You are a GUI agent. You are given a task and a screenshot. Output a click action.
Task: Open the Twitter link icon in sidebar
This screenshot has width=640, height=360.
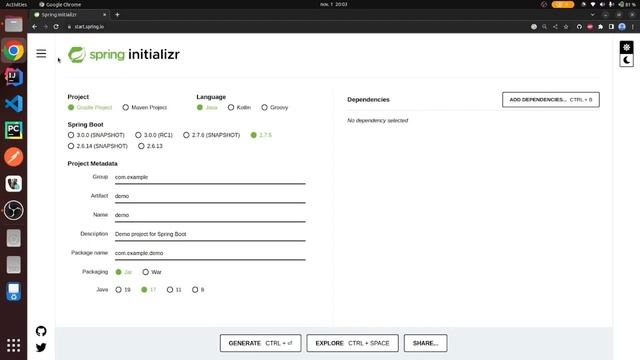point(41,347)
